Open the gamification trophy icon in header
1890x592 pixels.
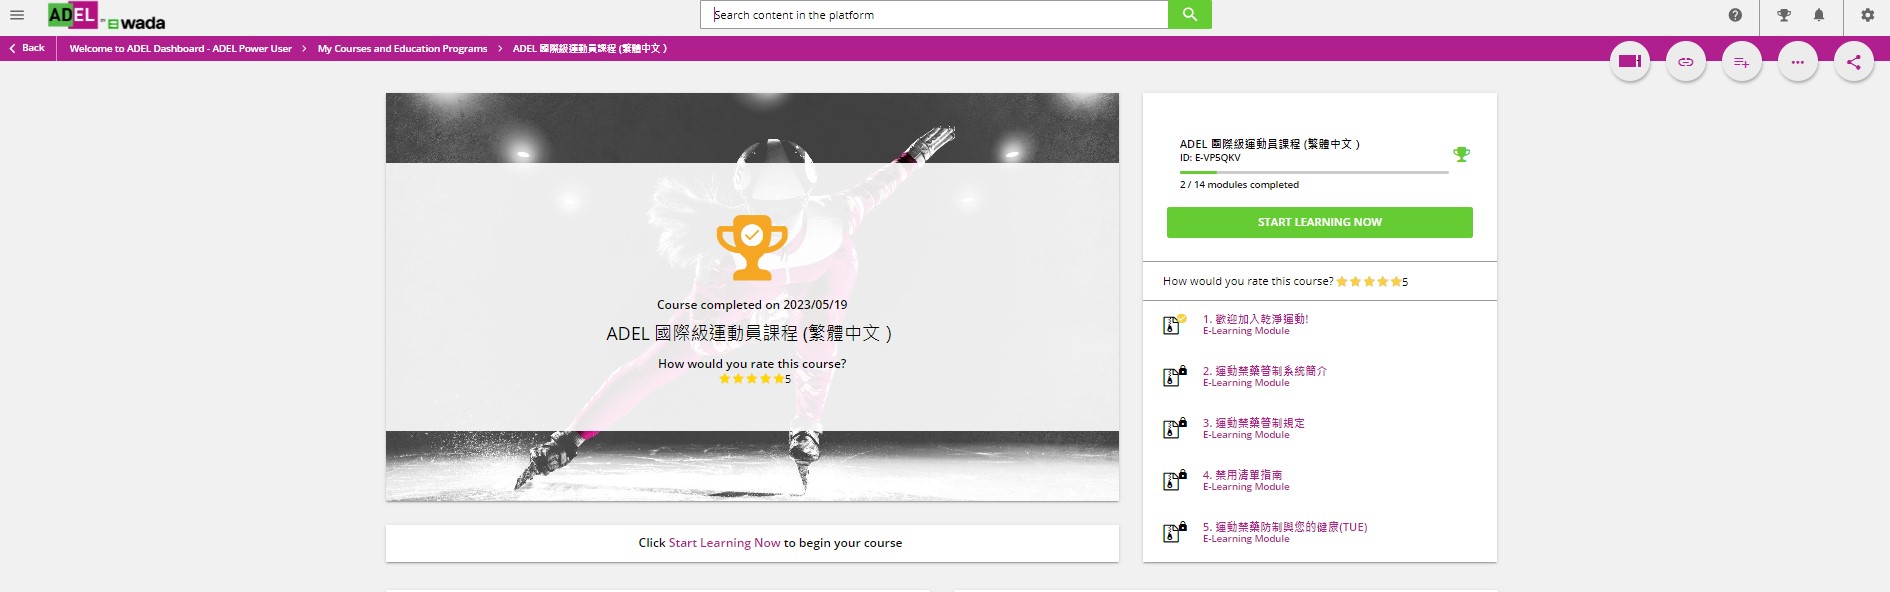(x=1784, y=15)
